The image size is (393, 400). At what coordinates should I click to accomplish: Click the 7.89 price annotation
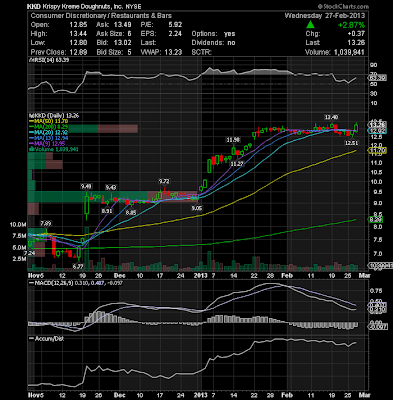click(x=46, y=223)
